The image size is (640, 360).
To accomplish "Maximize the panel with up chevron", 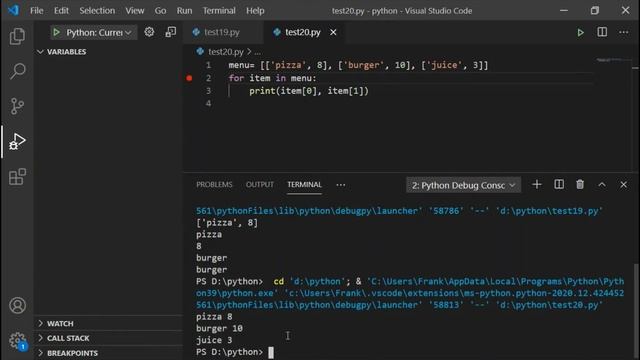I will pos(602,184).
